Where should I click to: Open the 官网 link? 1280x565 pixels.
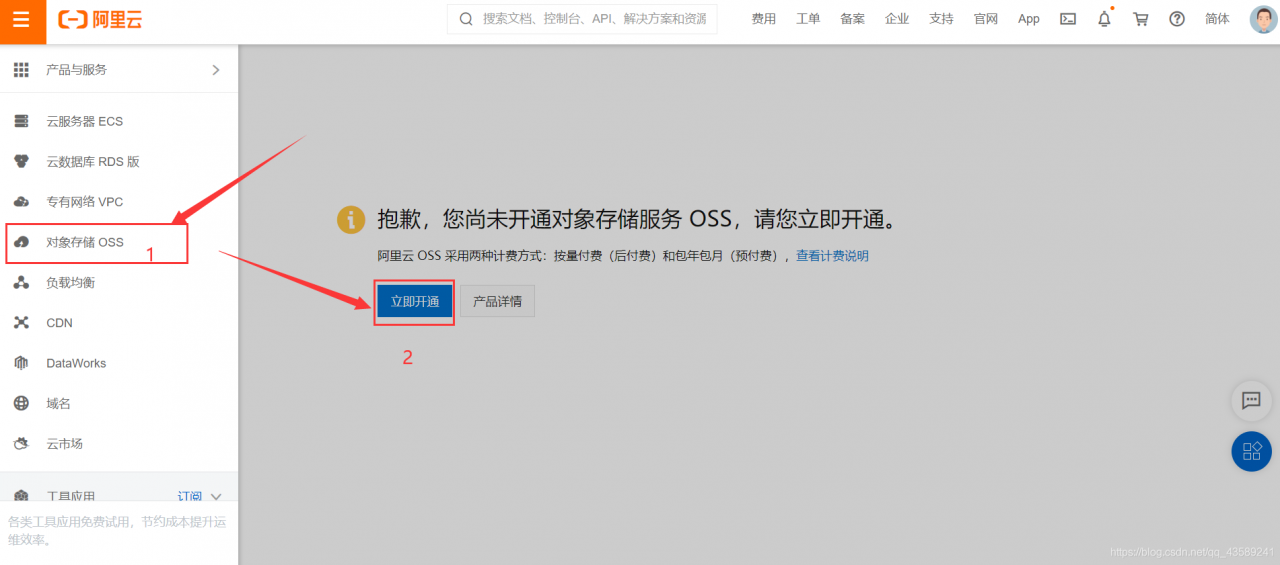[x=986, y=19]
